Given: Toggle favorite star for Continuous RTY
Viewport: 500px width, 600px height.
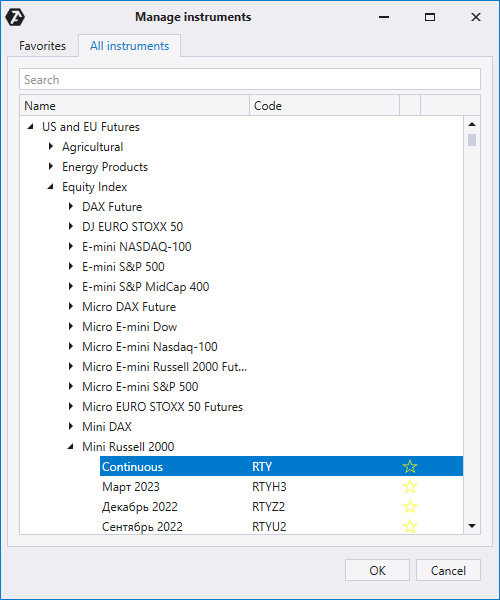Looking at the screenshot, I should click(x=410, y=466).
